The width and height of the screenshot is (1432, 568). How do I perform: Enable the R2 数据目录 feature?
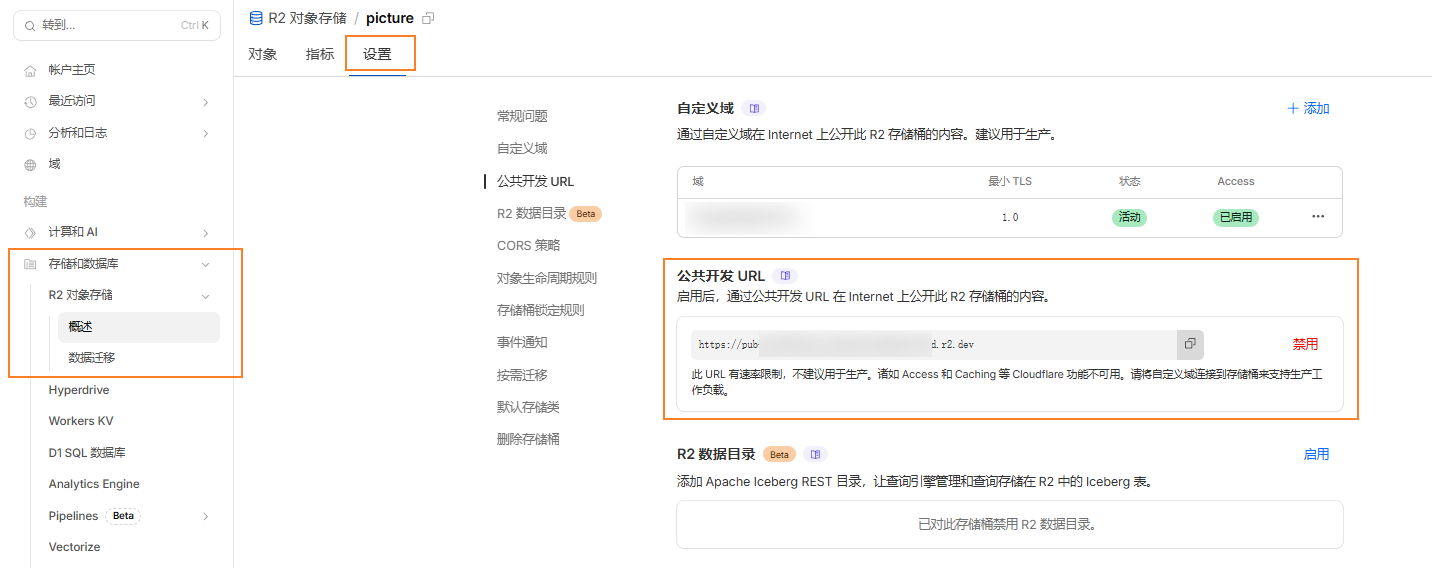1316,454
